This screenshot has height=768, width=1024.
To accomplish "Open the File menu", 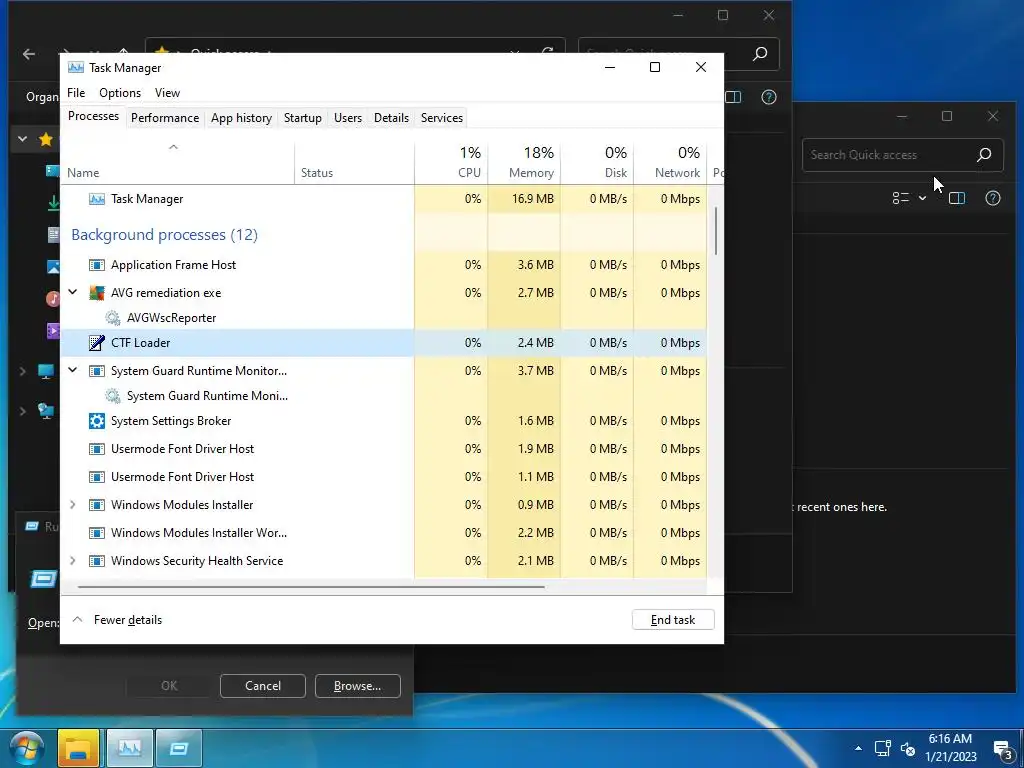I will [x=76, y=93].
